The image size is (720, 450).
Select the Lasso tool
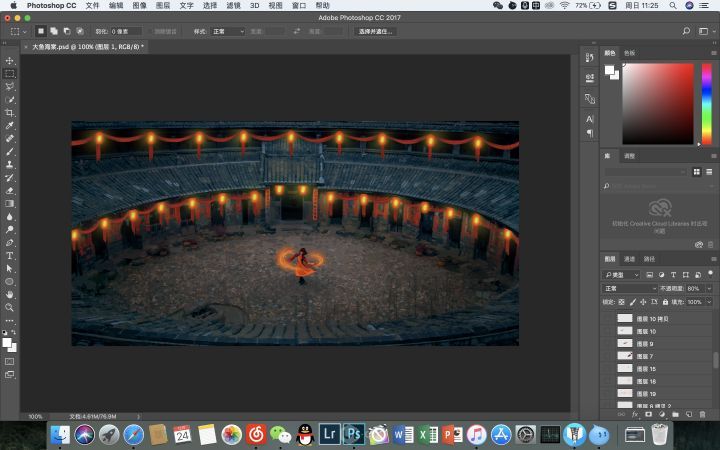[10, 87]
